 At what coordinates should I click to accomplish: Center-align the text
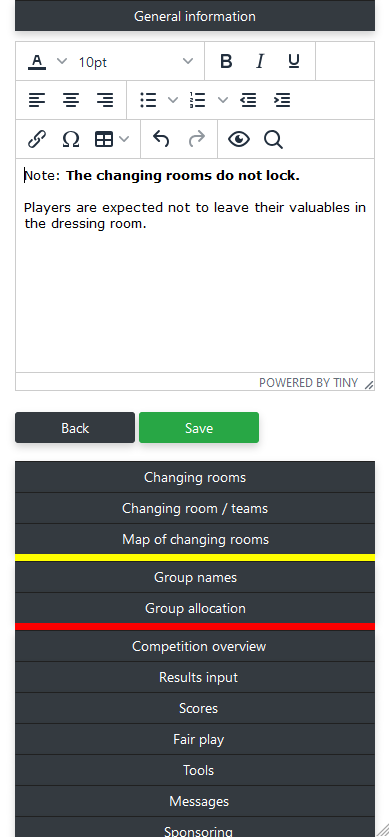71,100
